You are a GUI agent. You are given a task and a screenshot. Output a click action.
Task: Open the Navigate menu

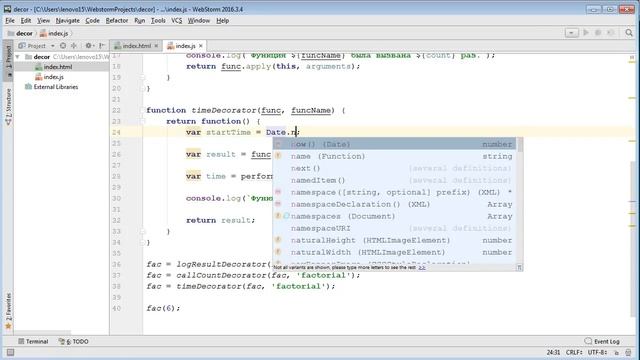(68, 20)
